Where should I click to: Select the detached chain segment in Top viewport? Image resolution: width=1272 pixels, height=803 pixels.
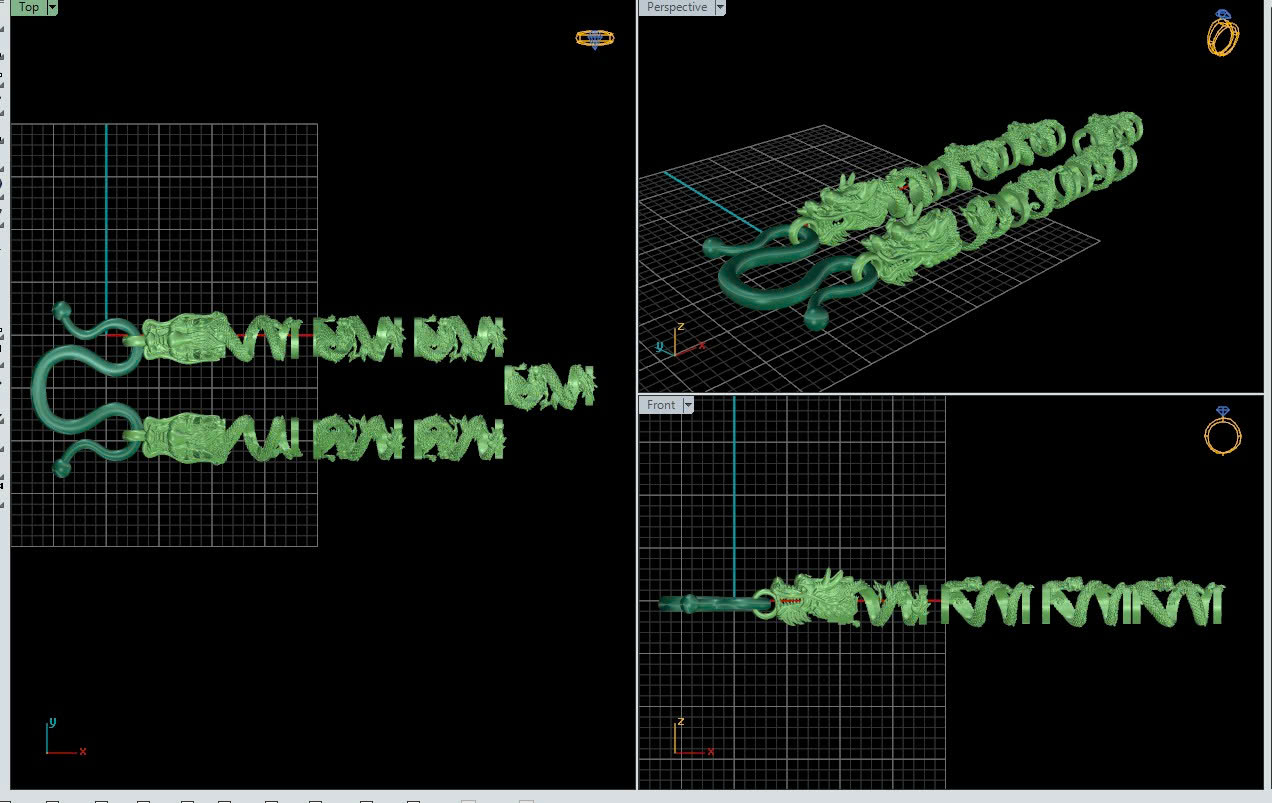click(550, 386)
